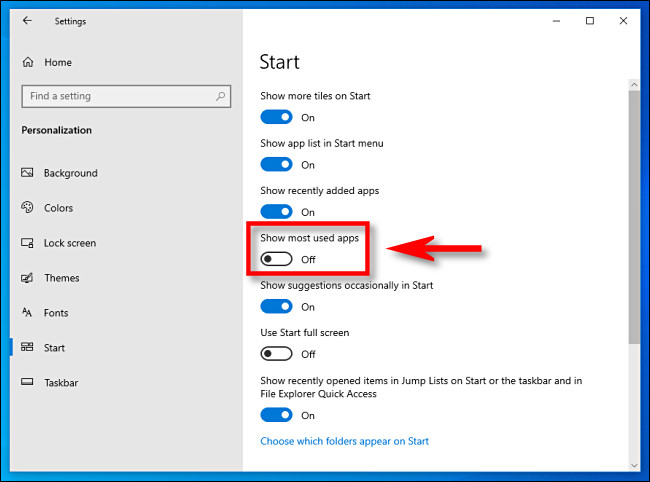This screenshot has width=650, height=482.
Task: Select the Colors palette icon
Action: point(27,208)
